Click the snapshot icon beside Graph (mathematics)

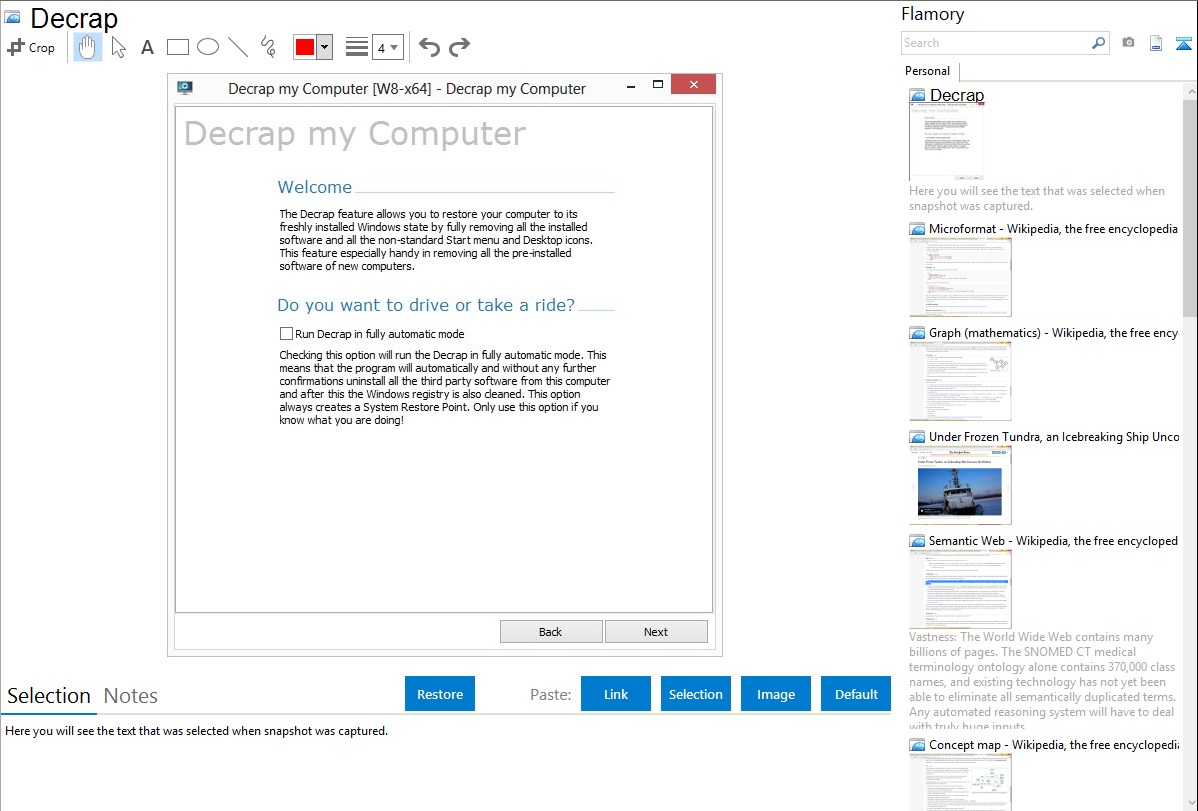[x=918, y=333]
